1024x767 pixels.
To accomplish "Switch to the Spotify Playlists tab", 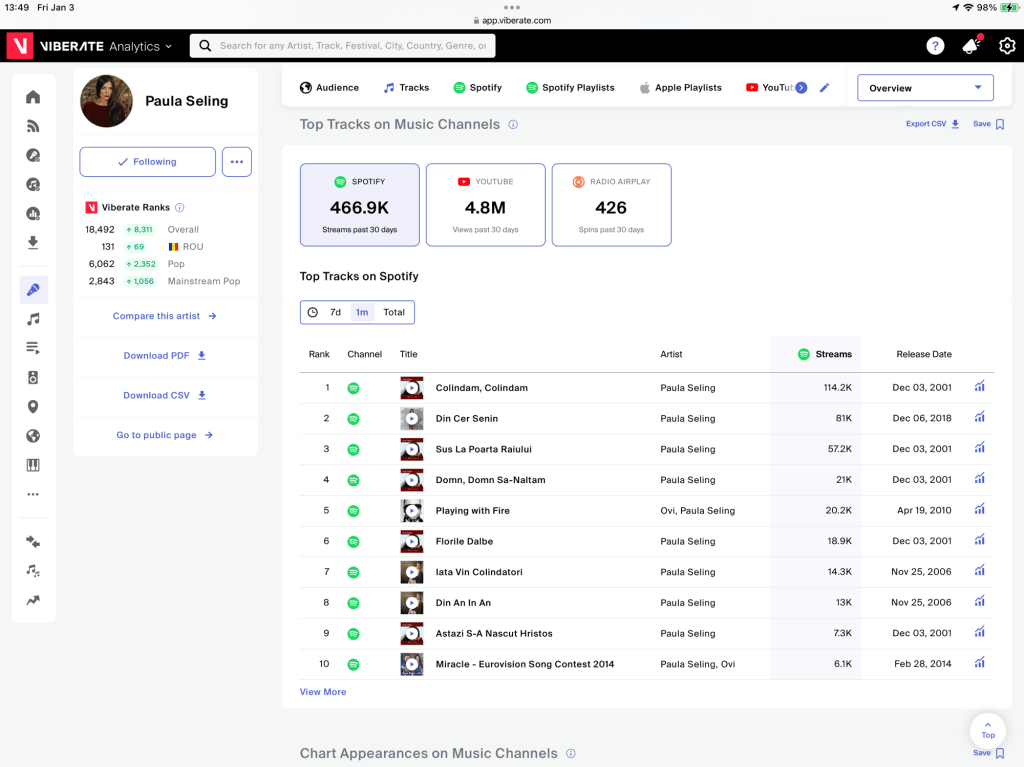I will click(570, 88).
